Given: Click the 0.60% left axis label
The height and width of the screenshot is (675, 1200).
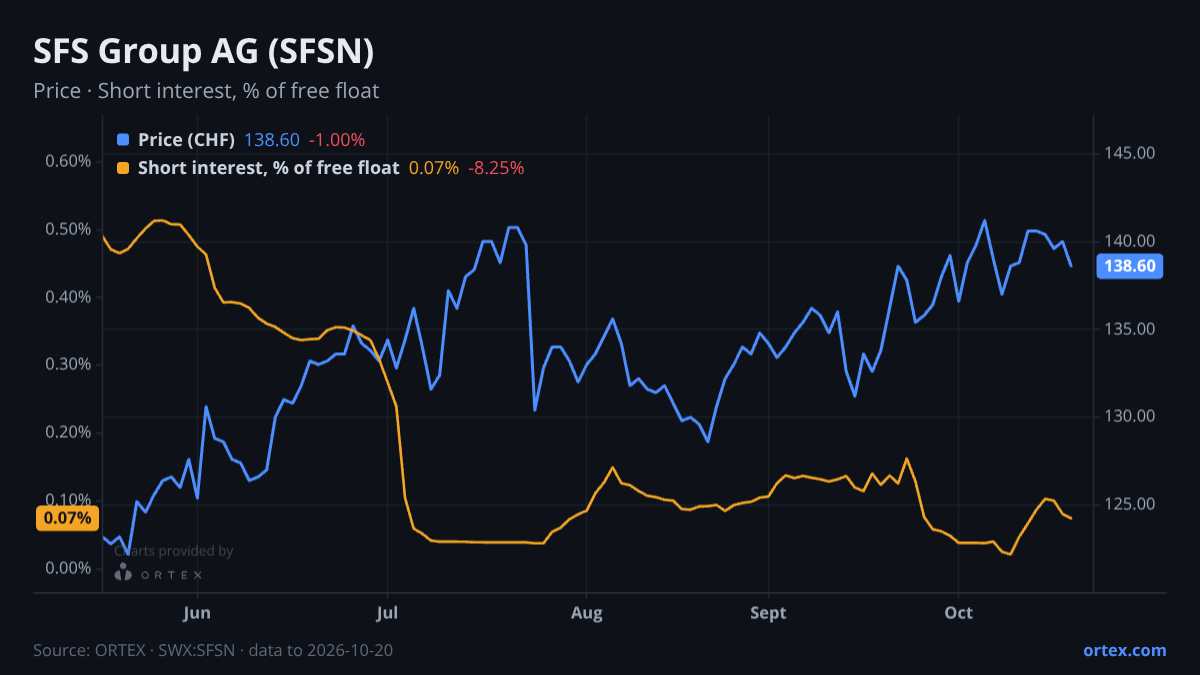Looking at the screenshot, I should pyautogui.click(x=69, y=161).
